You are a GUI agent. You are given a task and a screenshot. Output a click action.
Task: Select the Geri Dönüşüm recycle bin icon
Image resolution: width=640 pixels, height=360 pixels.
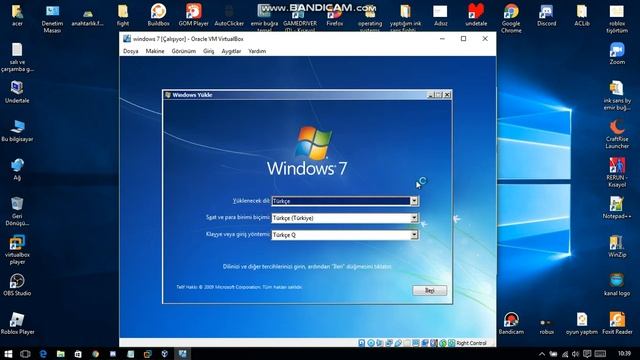pyautogui.click(x=17, y=211)
